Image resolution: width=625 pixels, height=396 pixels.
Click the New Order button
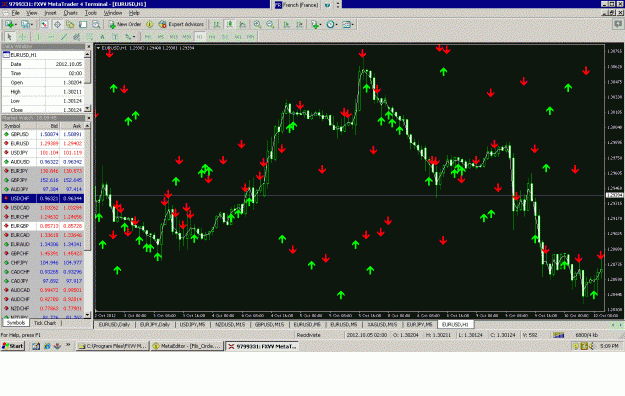pos(125,24)
